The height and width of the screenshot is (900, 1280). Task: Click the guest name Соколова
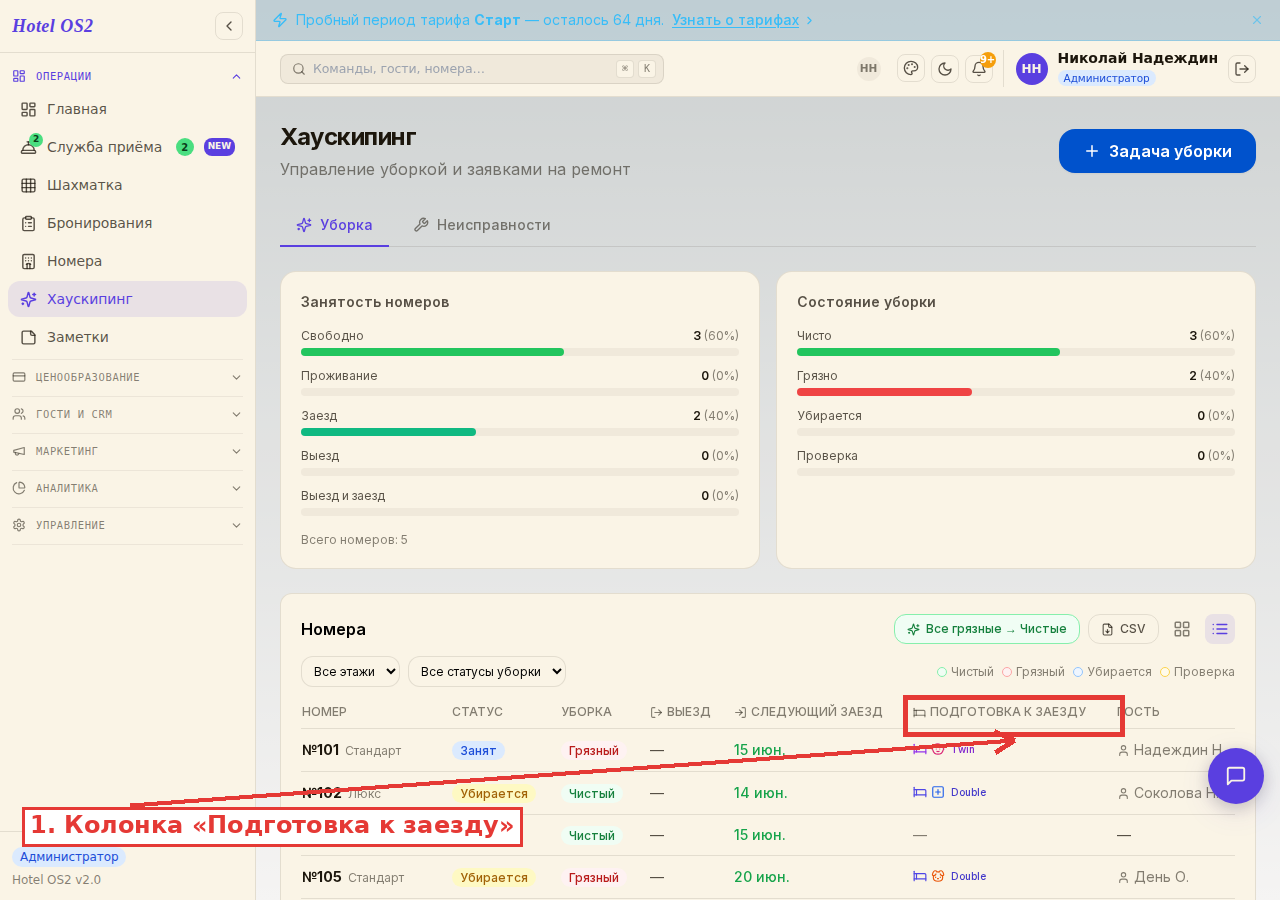1175,793
